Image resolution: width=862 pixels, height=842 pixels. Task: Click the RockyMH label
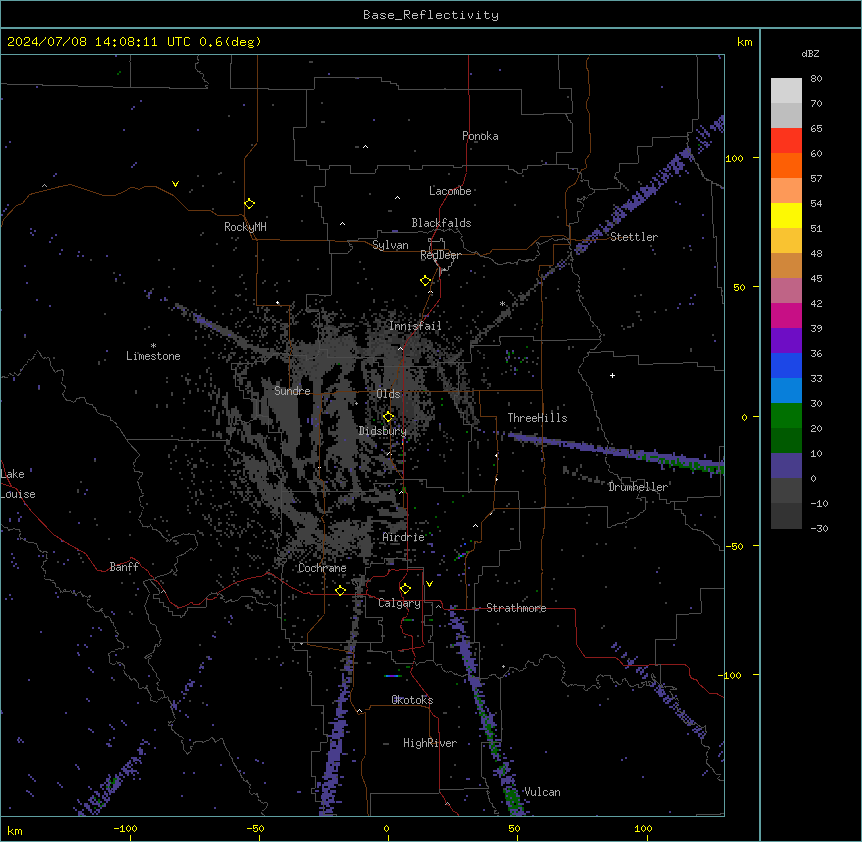pyautogui.click(x=245, y=227)
